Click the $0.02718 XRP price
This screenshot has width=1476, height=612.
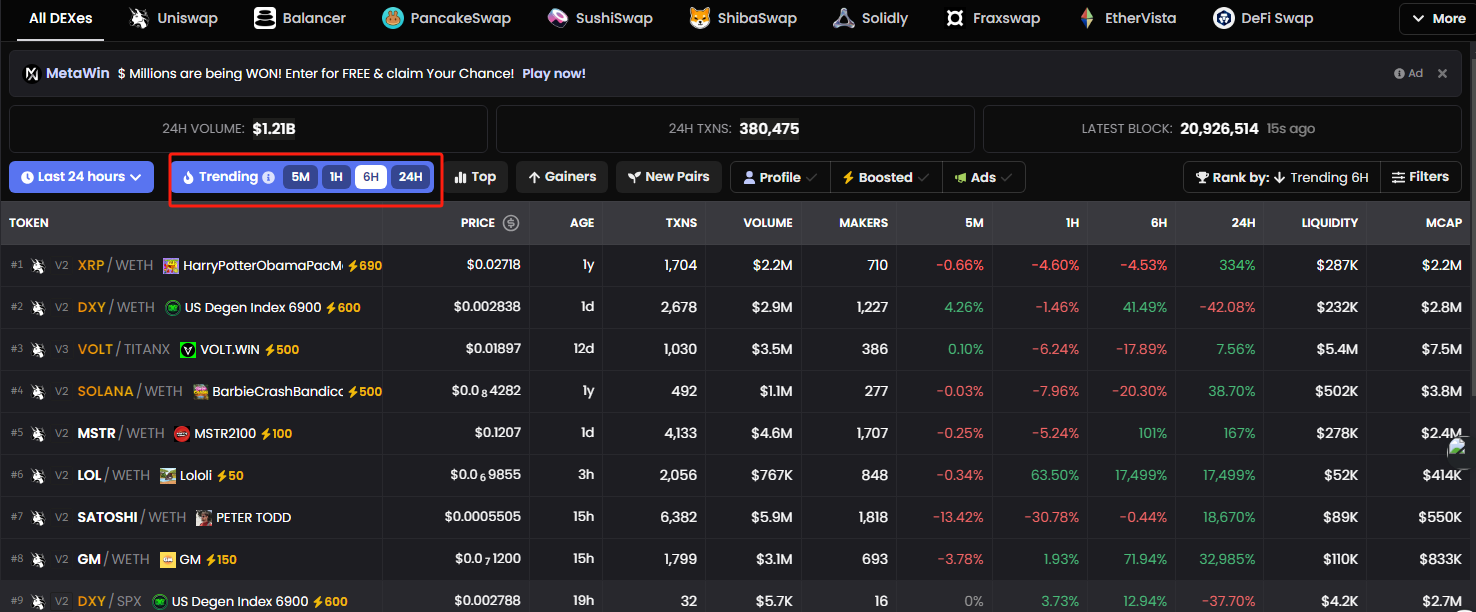493,265
